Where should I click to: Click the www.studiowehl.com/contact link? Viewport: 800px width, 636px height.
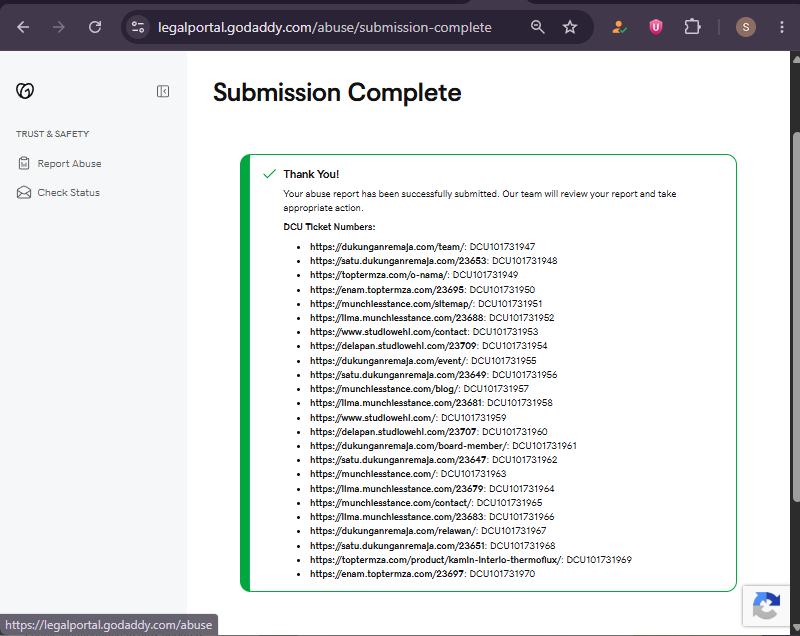(x=388, y=332)
